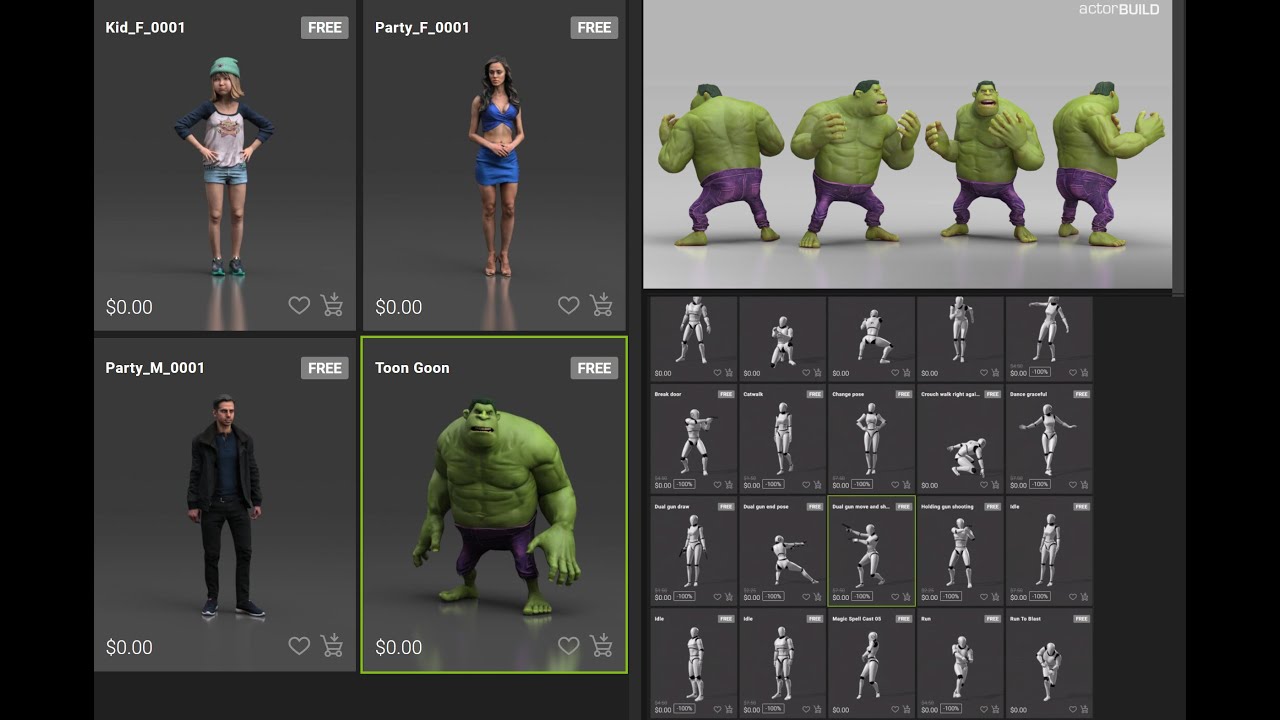1280x720 pixels.
Task: Click the Party_F_0001 title text
Action: (x=422, y=28)
